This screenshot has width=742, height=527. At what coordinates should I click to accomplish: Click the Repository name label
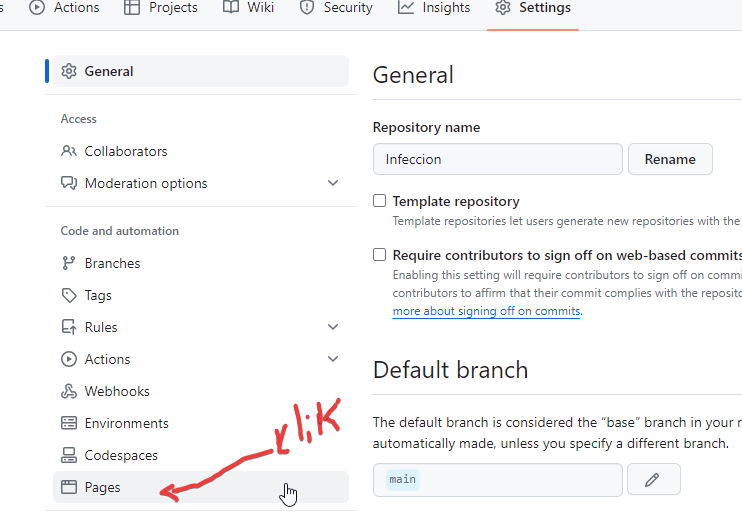[426, 127]
